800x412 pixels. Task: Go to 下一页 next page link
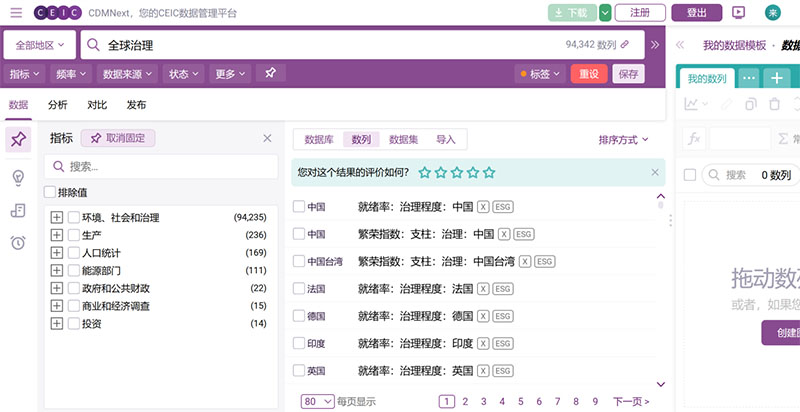[630, 401]
